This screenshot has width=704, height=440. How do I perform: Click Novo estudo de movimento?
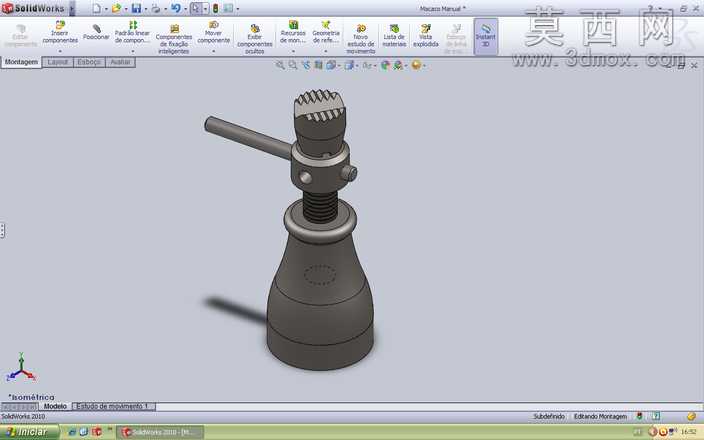361,39
